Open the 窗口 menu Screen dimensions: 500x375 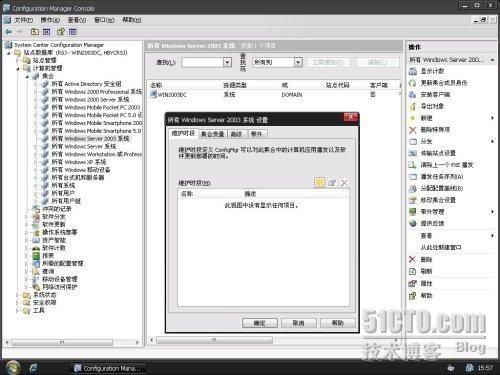[104, 20]
